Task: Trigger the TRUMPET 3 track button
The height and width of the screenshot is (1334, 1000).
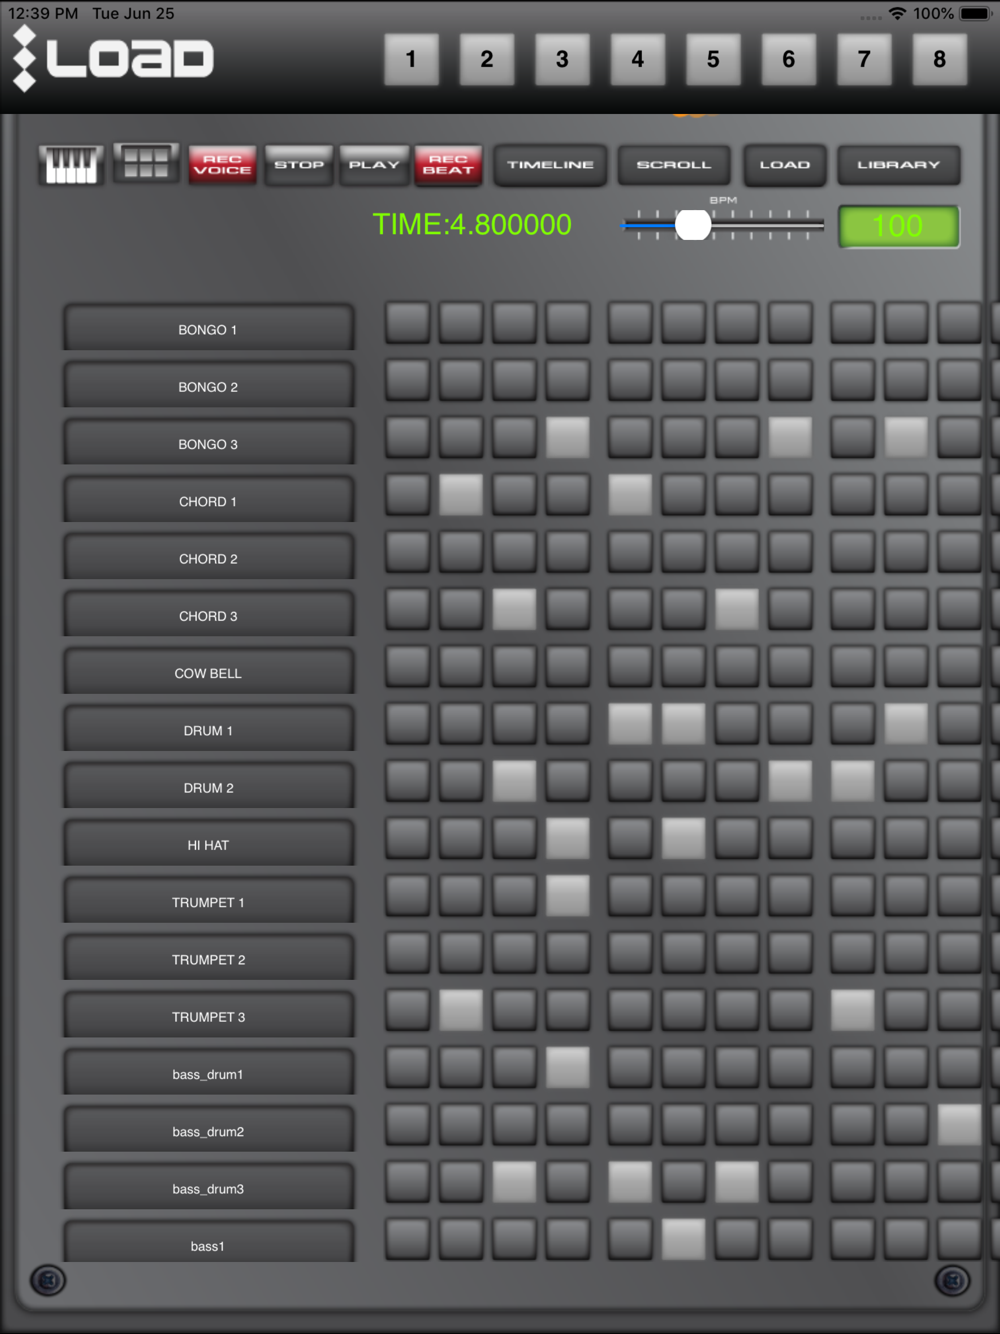Action: pyautogui.click(x=208, y=1016)
